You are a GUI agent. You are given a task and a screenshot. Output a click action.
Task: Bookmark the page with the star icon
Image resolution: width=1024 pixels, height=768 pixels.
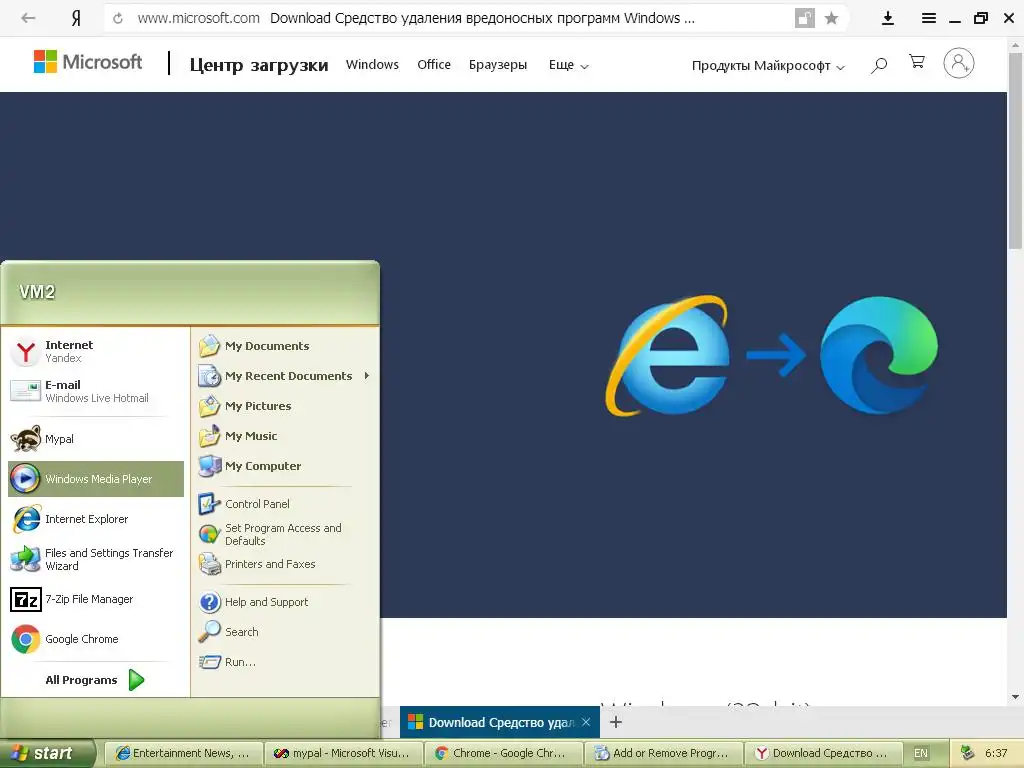(x=831, y=18)
